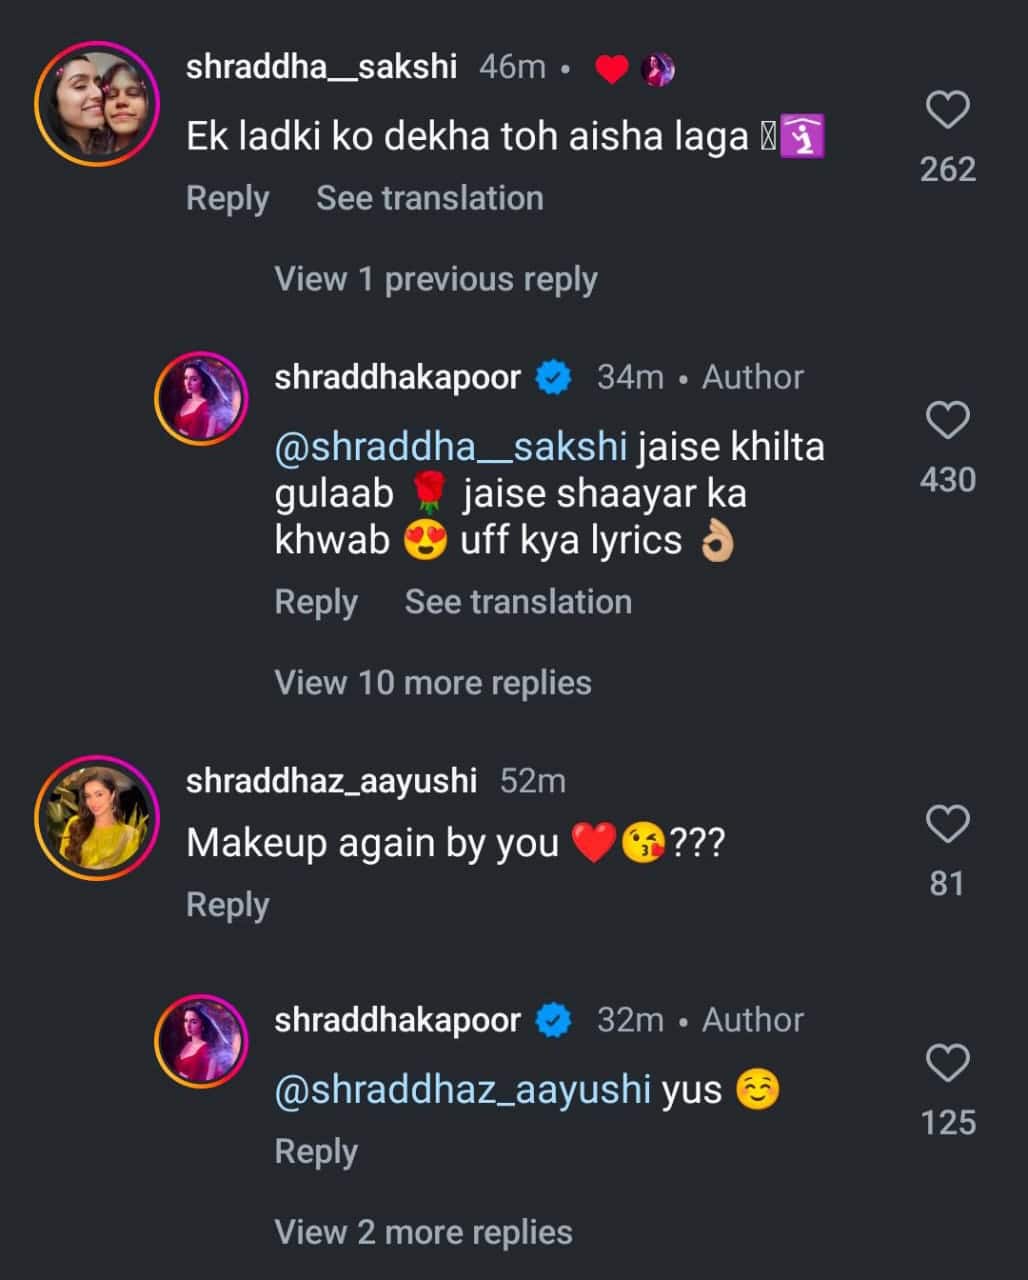Click the 430 like count
Screen dimensions: 1028x1280
coord(949,480)
